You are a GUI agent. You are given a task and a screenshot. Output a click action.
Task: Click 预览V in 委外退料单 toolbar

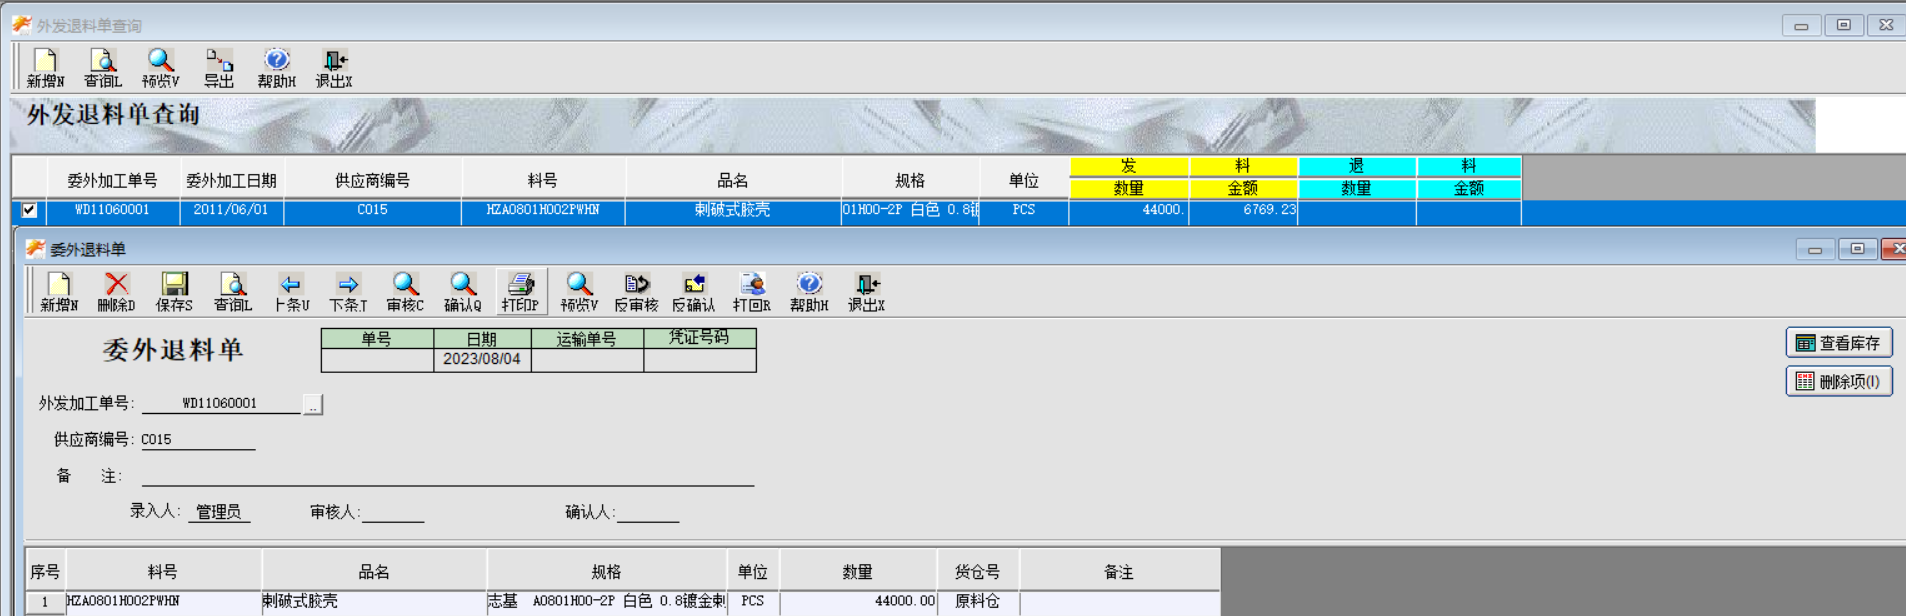(x=579, y=292)
